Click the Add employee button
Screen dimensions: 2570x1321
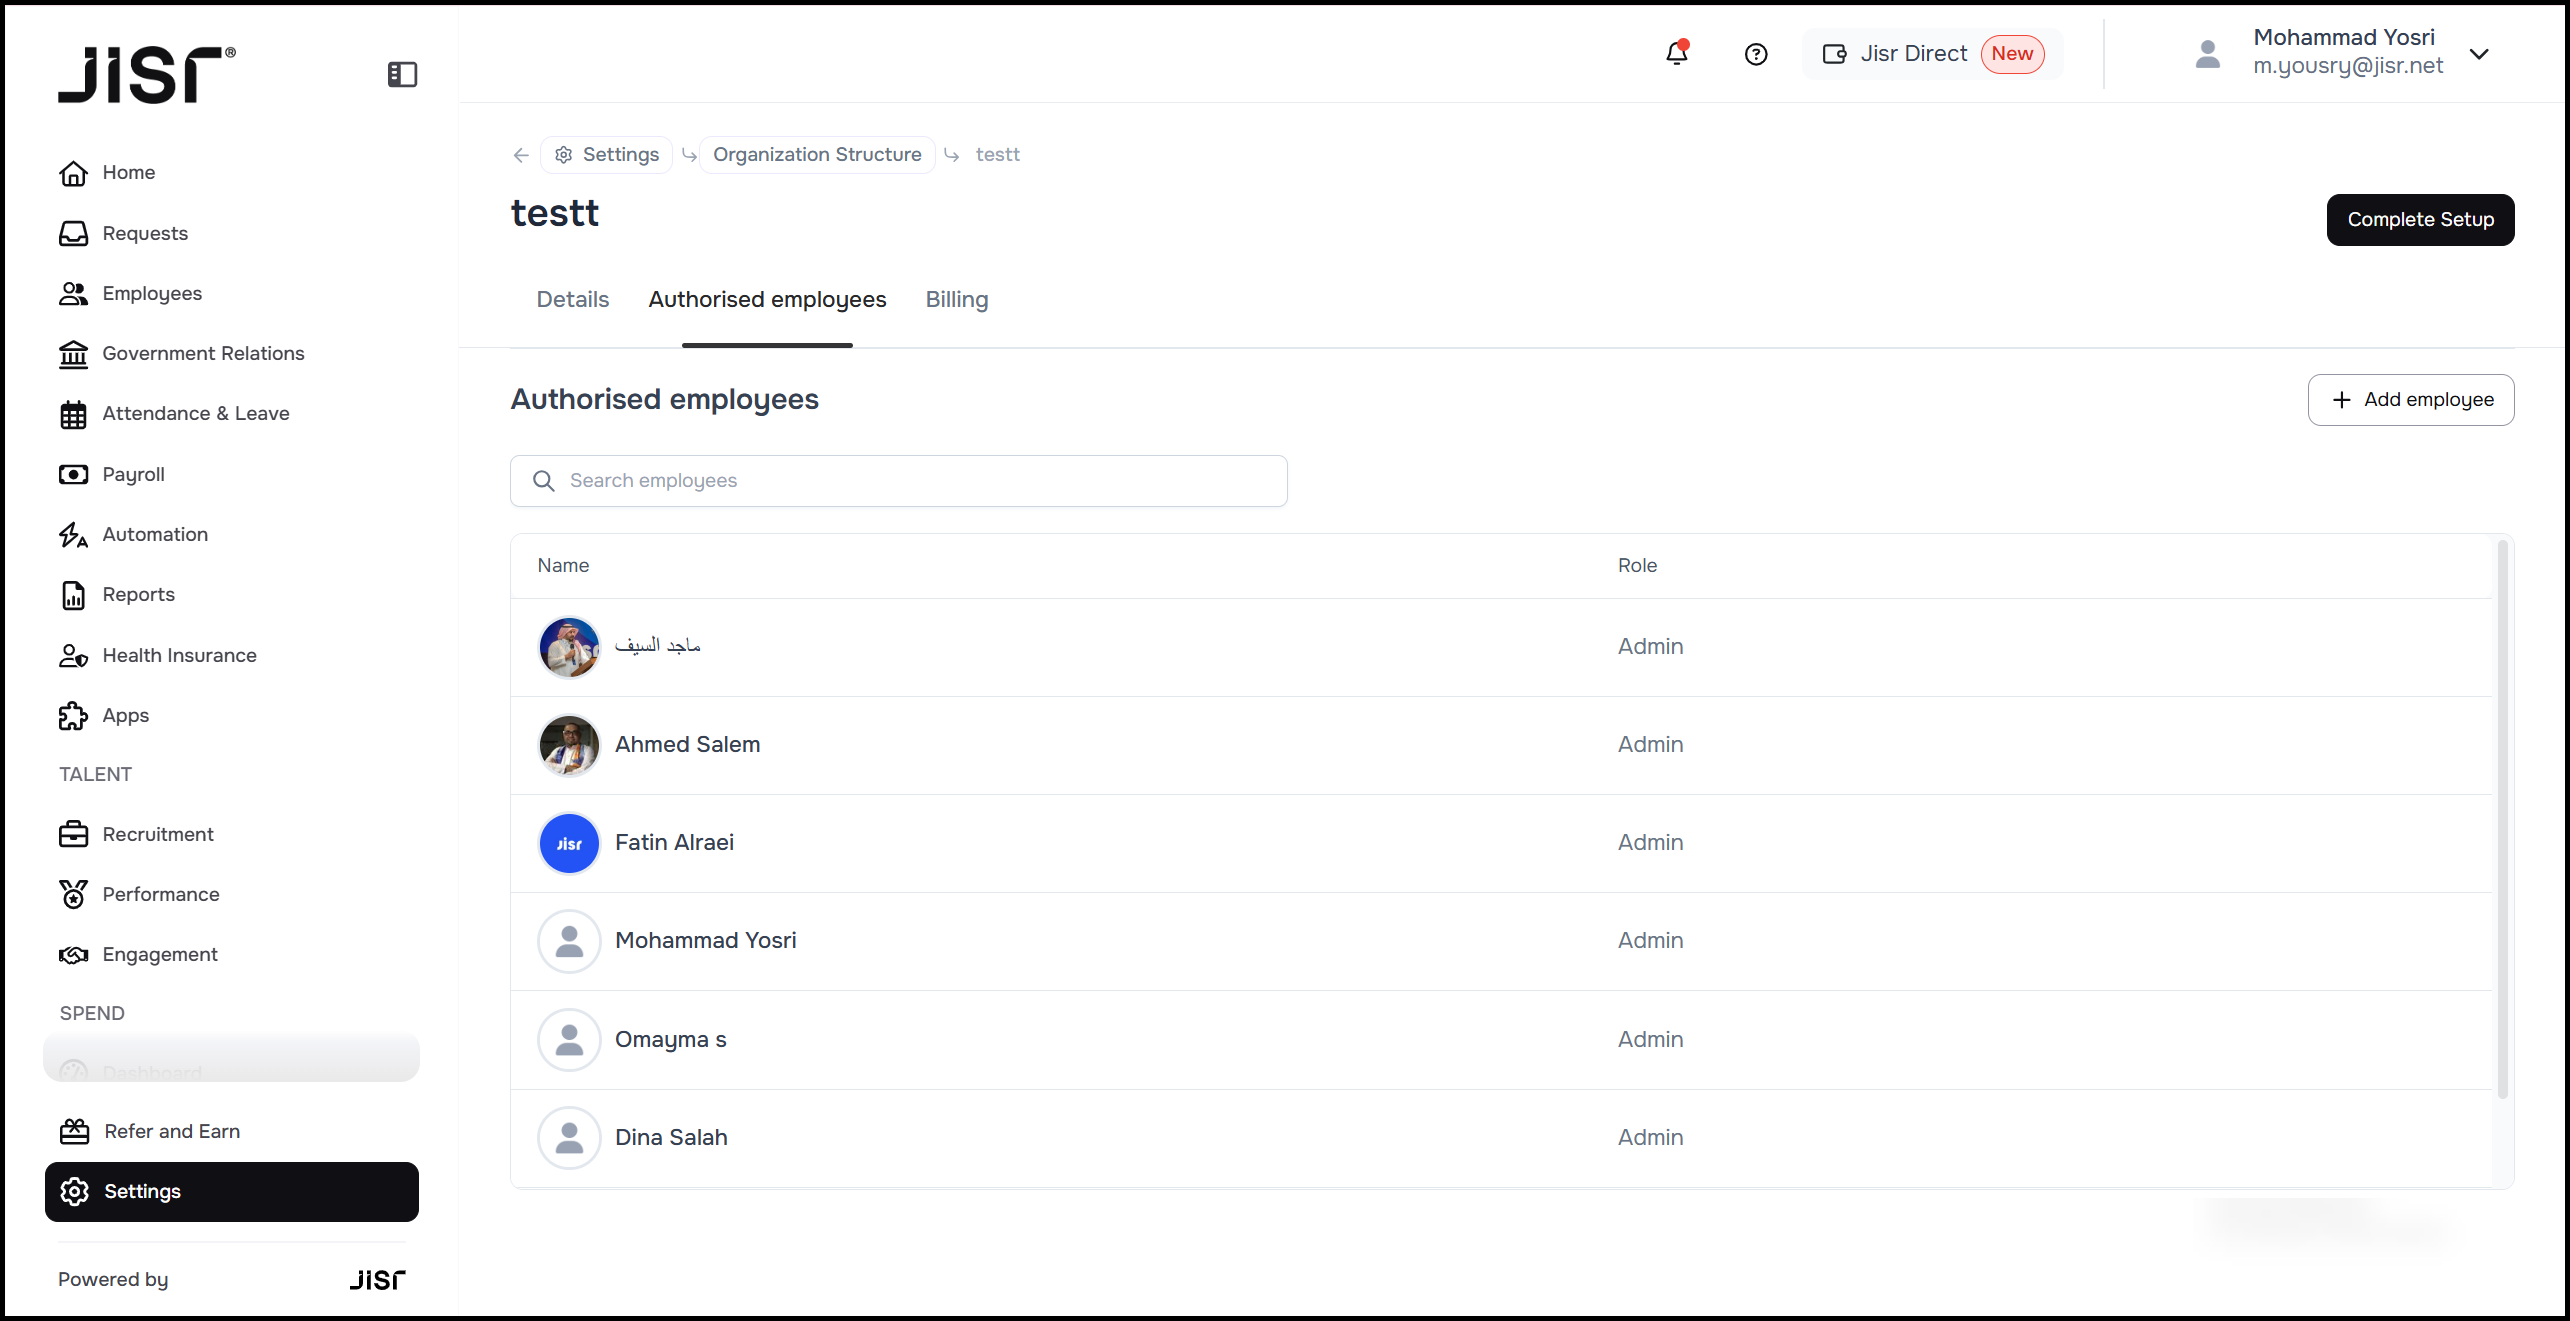pos(2410,400)
